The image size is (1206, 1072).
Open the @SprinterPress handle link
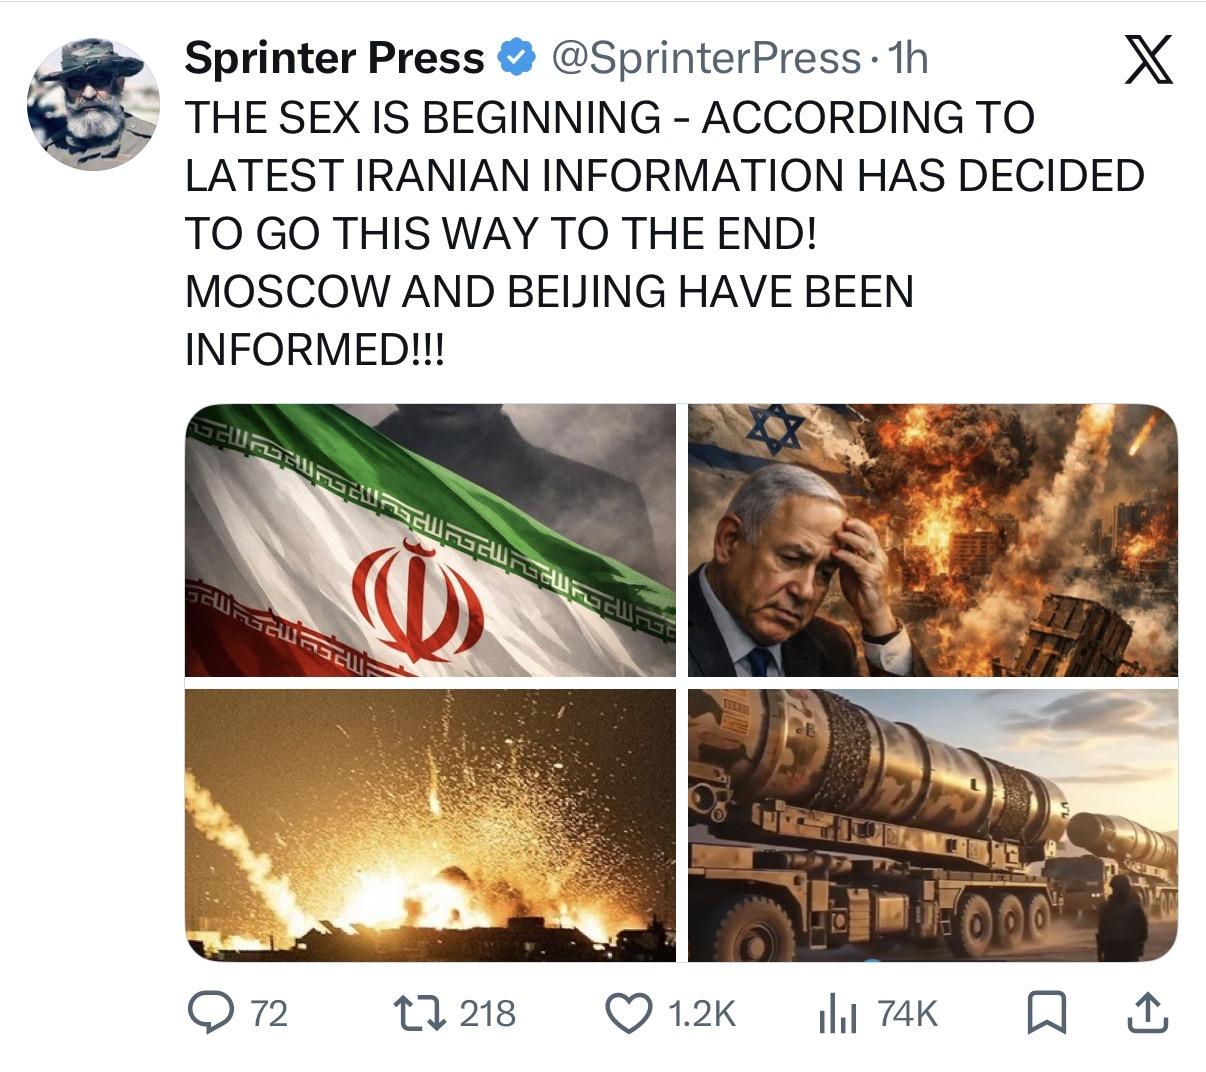tap(705, 59)
